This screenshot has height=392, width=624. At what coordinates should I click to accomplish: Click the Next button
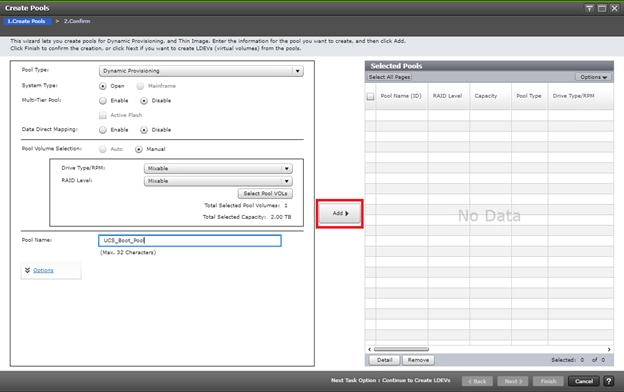coord(513,381)
